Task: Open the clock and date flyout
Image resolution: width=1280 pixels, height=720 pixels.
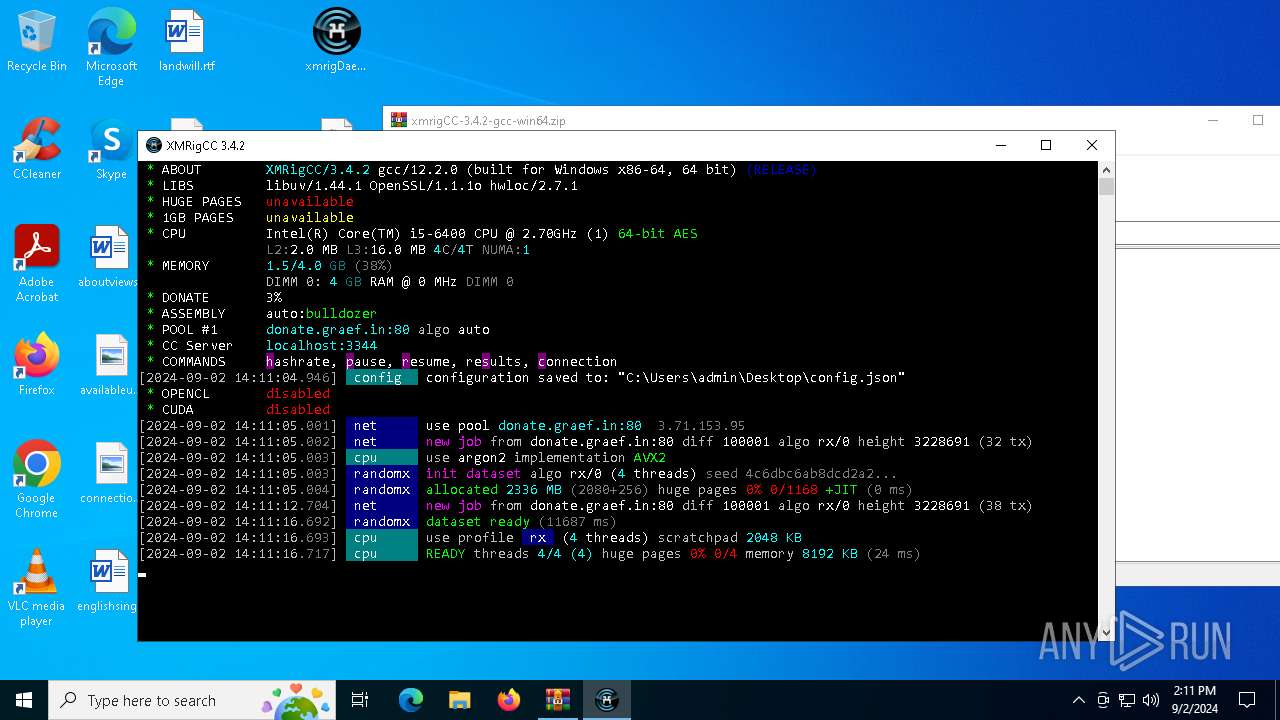Action: [x=1195, y=700]
